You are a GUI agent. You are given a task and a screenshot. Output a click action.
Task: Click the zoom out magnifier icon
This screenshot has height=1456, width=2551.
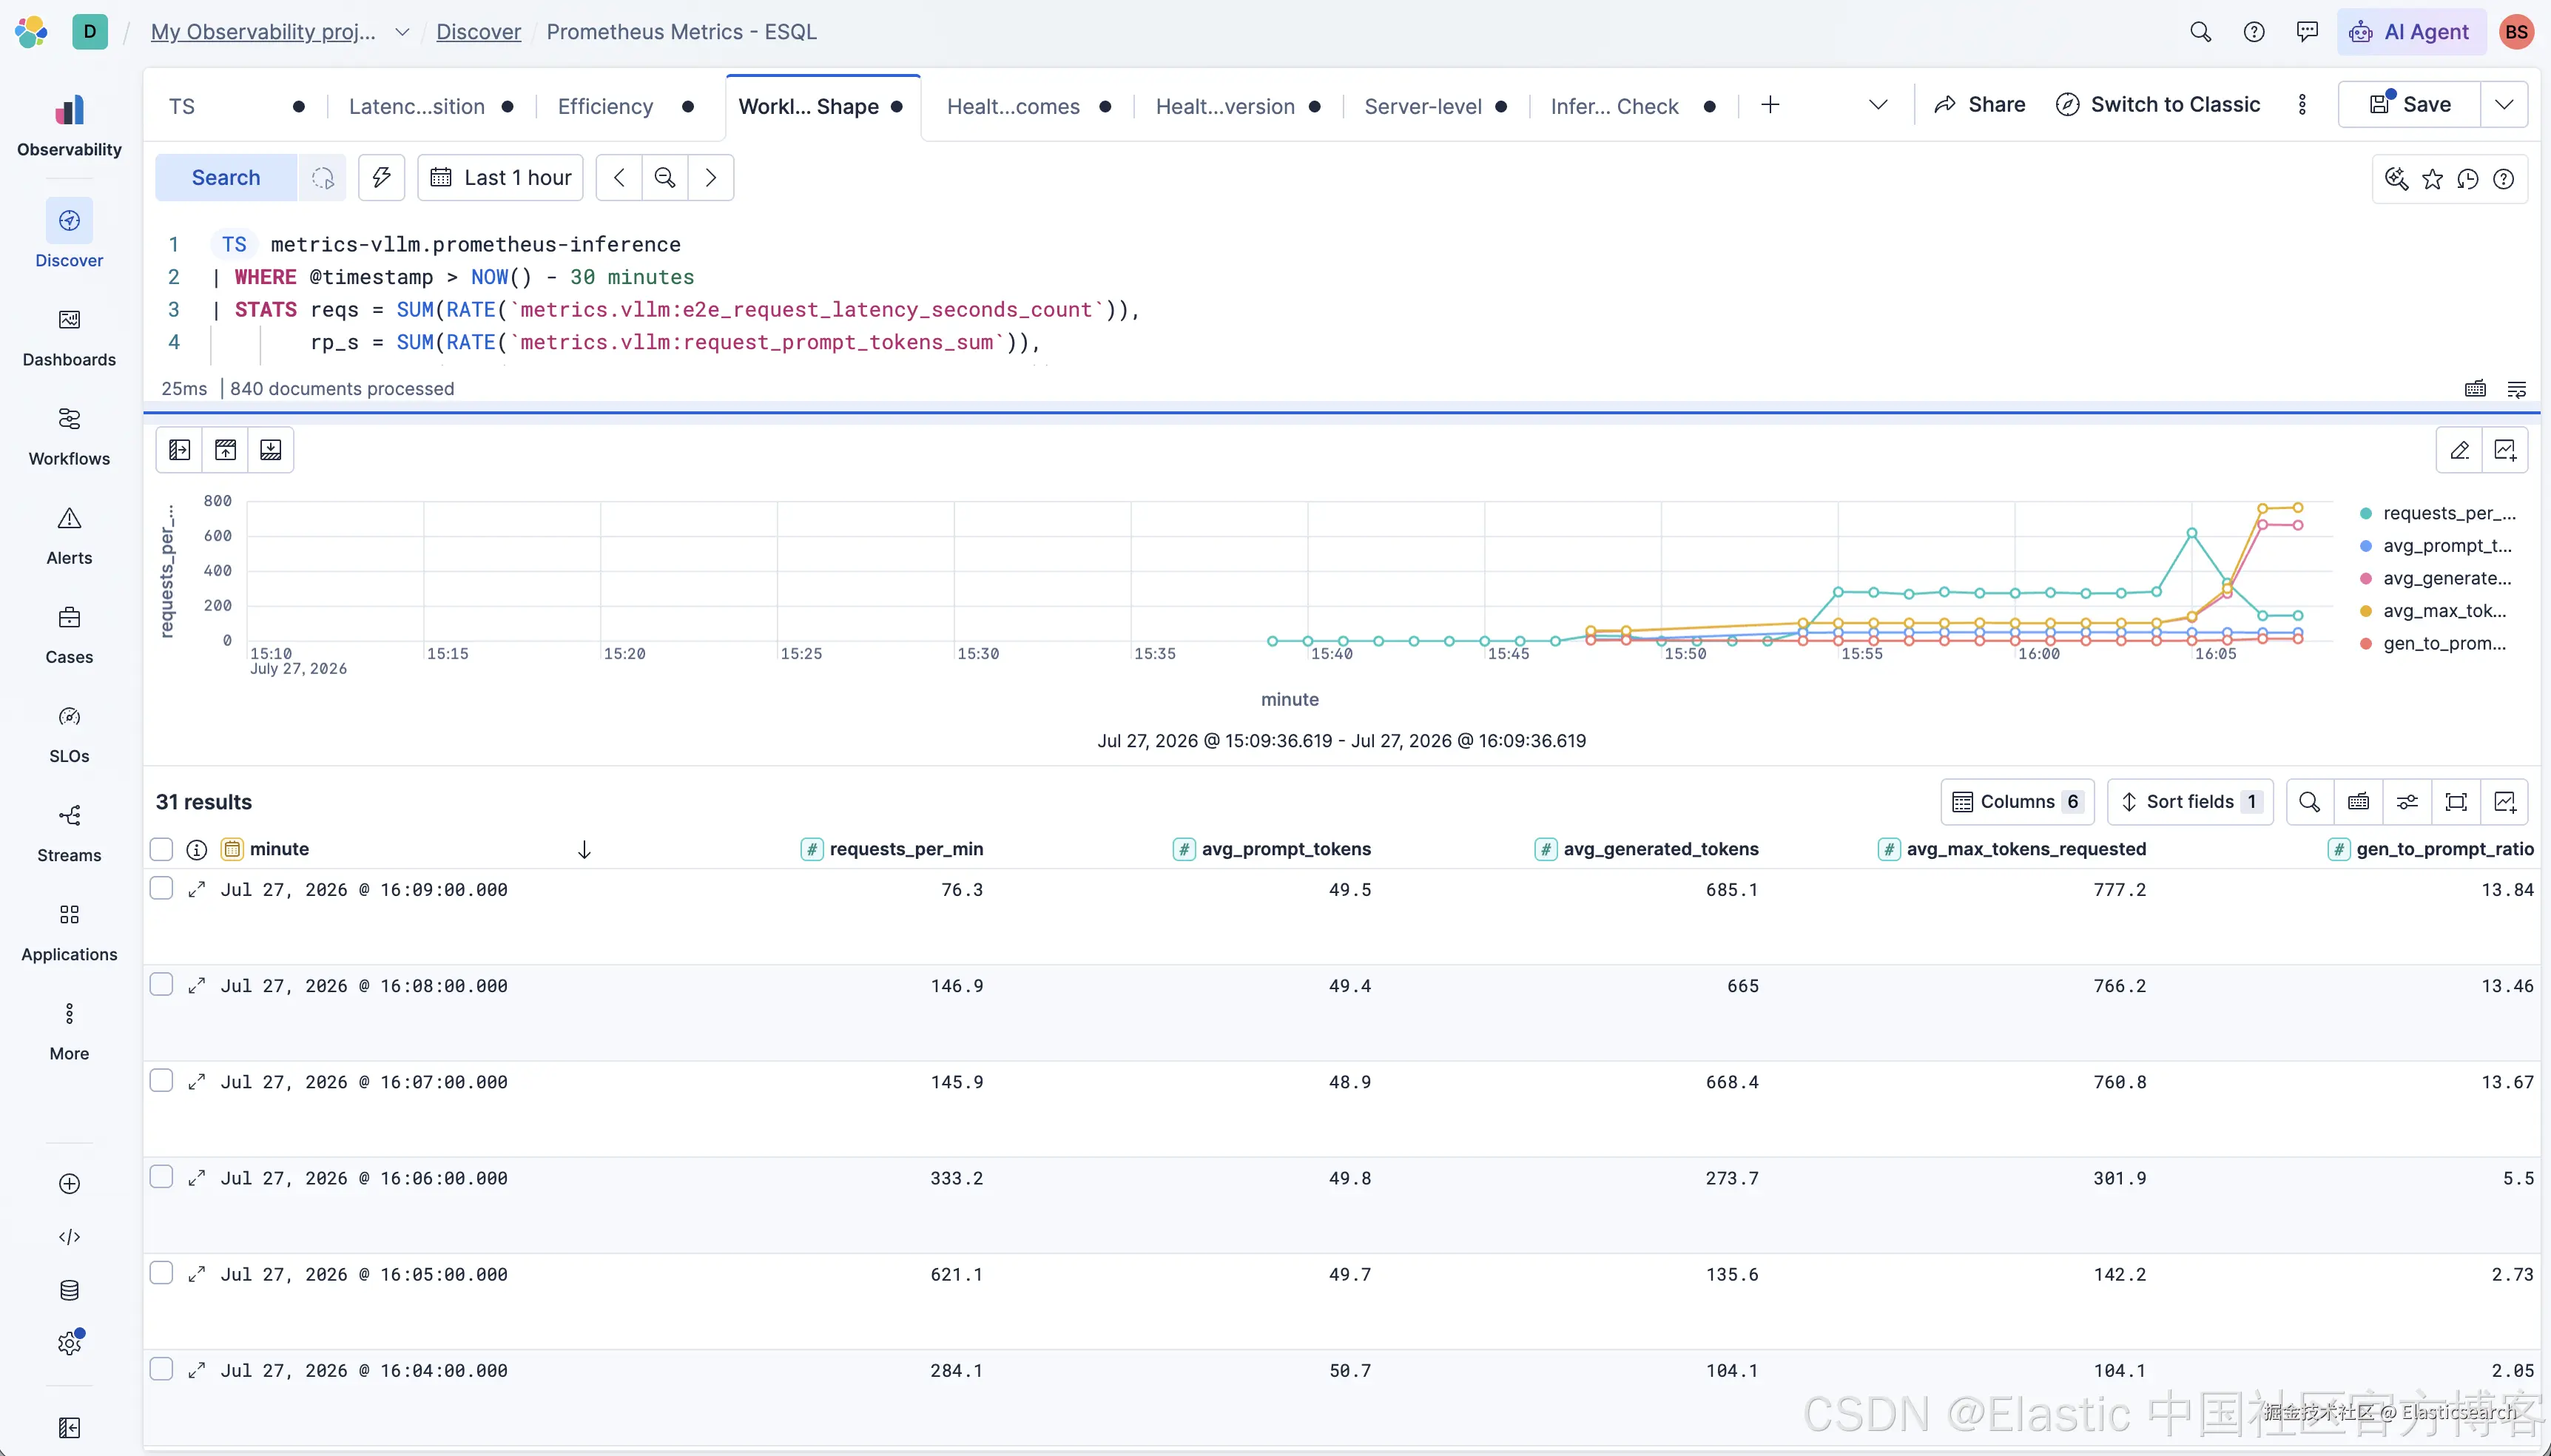(x=665, y=178)
